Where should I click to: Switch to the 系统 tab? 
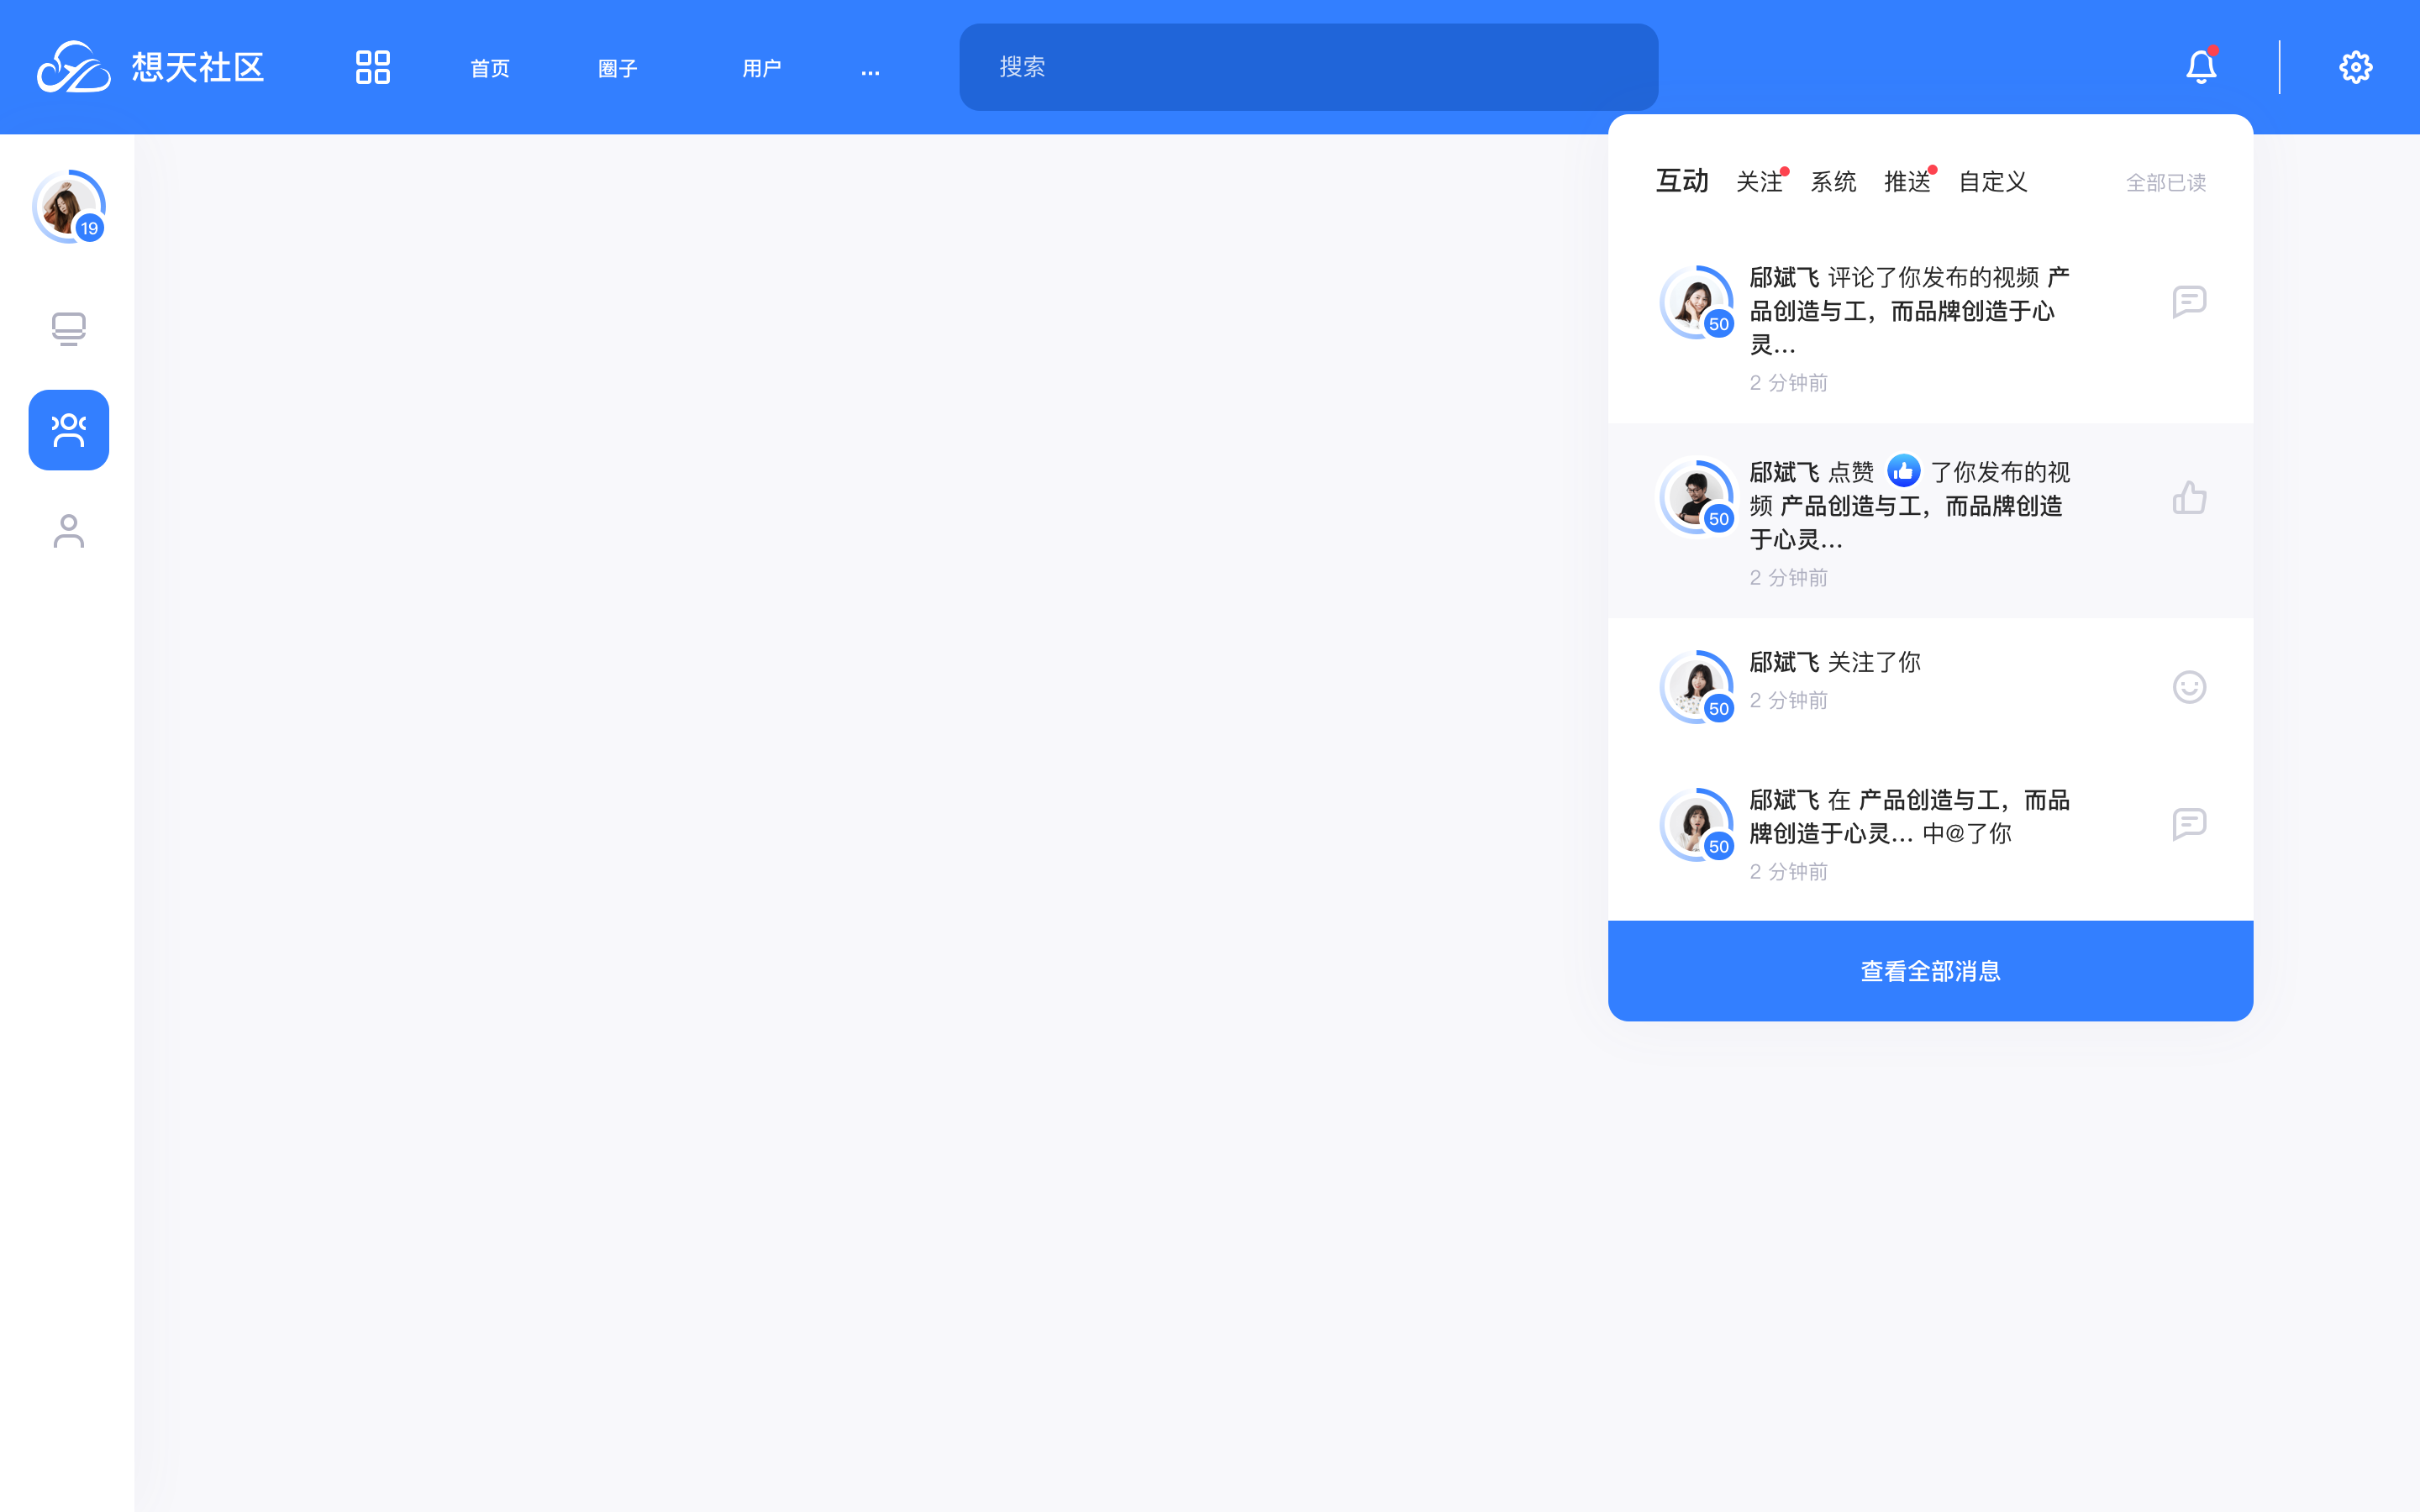[x=1833, y=182]
